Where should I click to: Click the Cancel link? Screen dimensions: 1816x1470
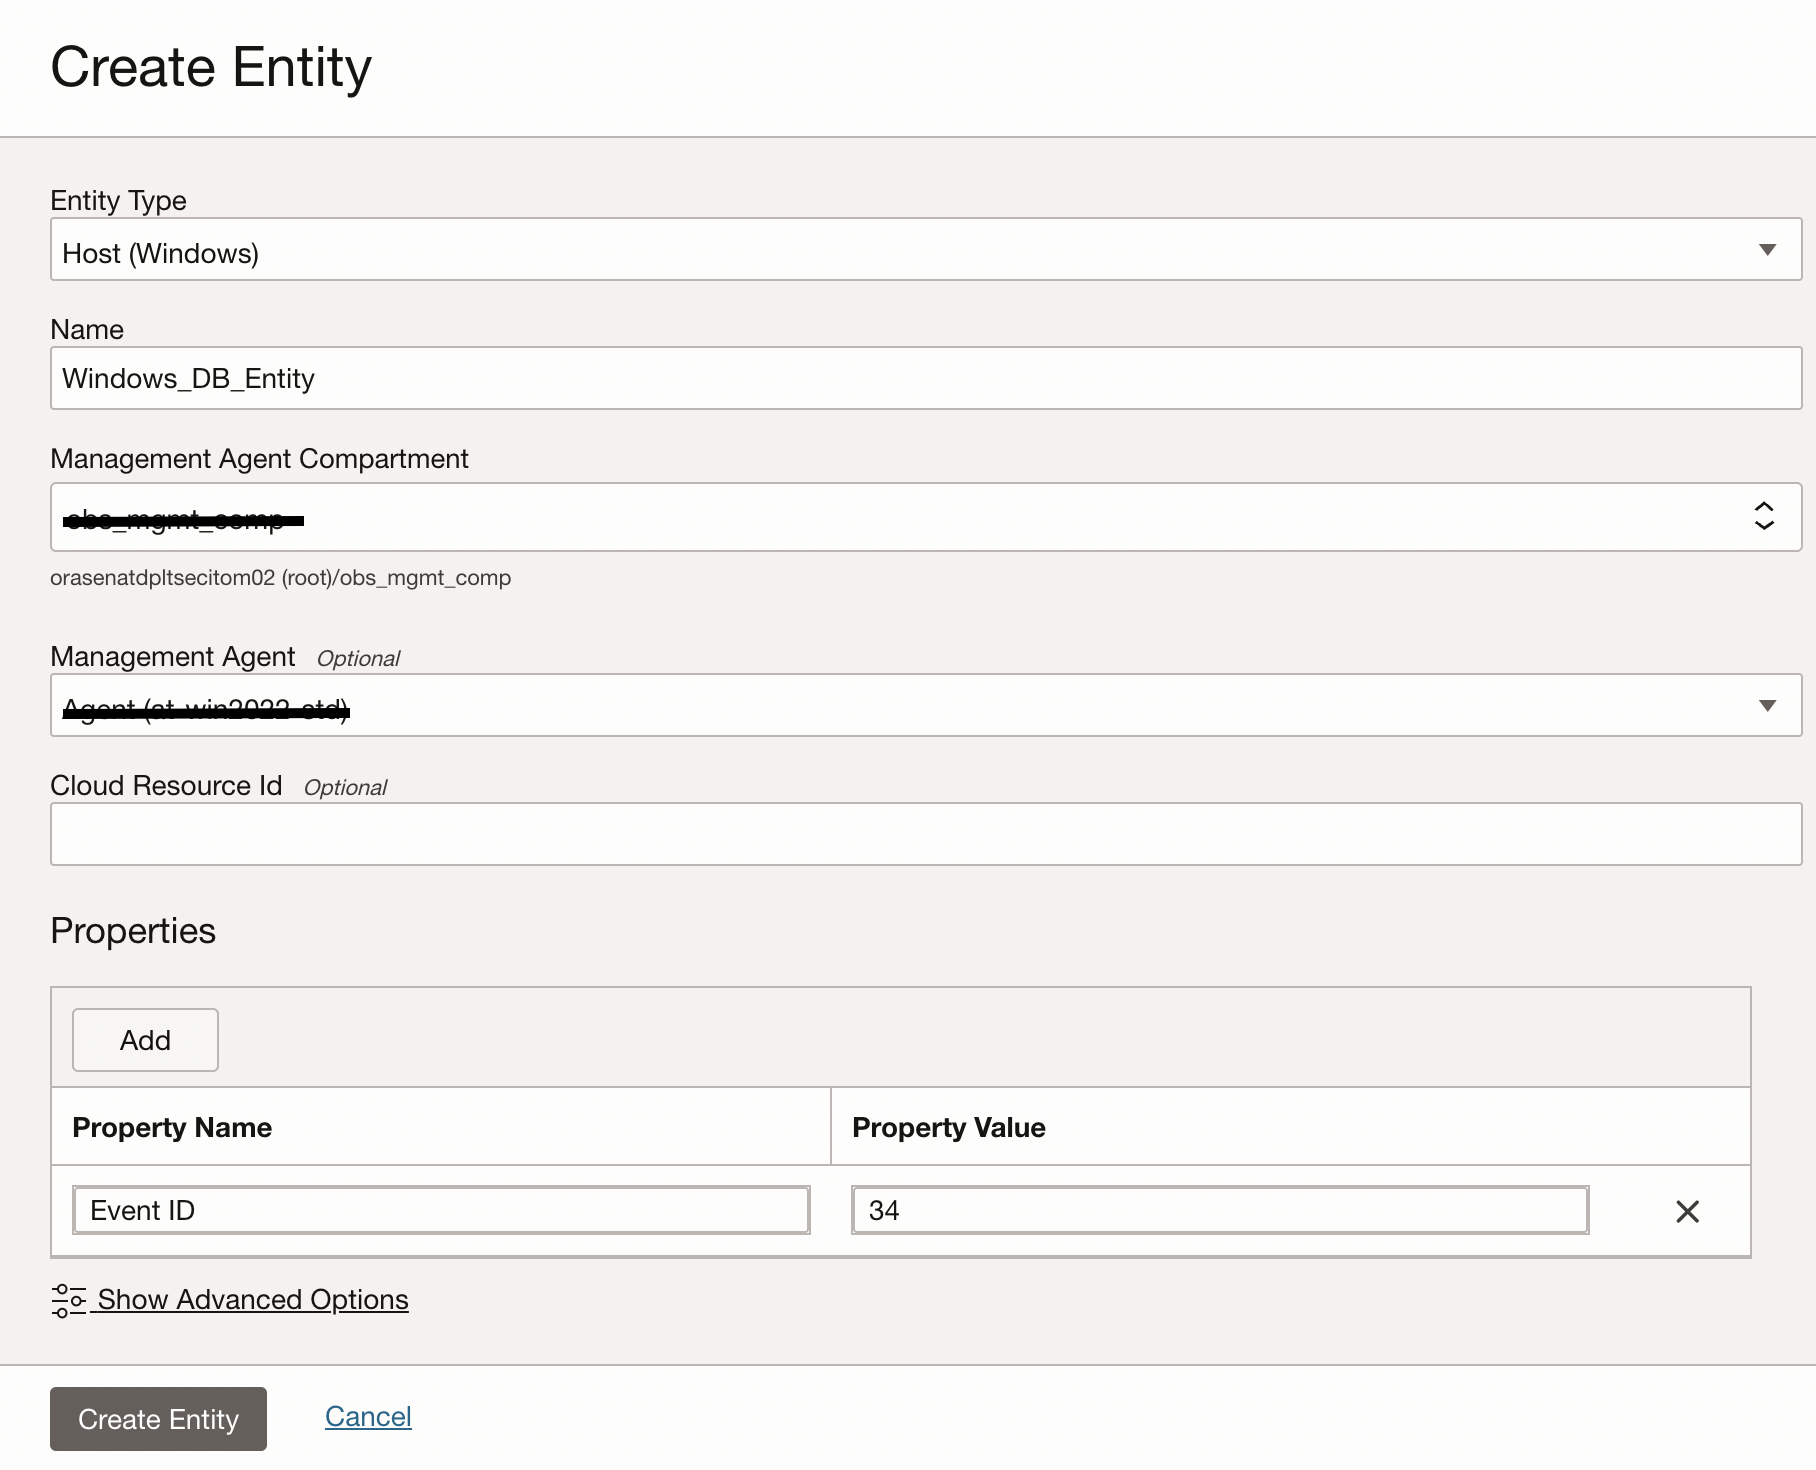point(368,1416)
